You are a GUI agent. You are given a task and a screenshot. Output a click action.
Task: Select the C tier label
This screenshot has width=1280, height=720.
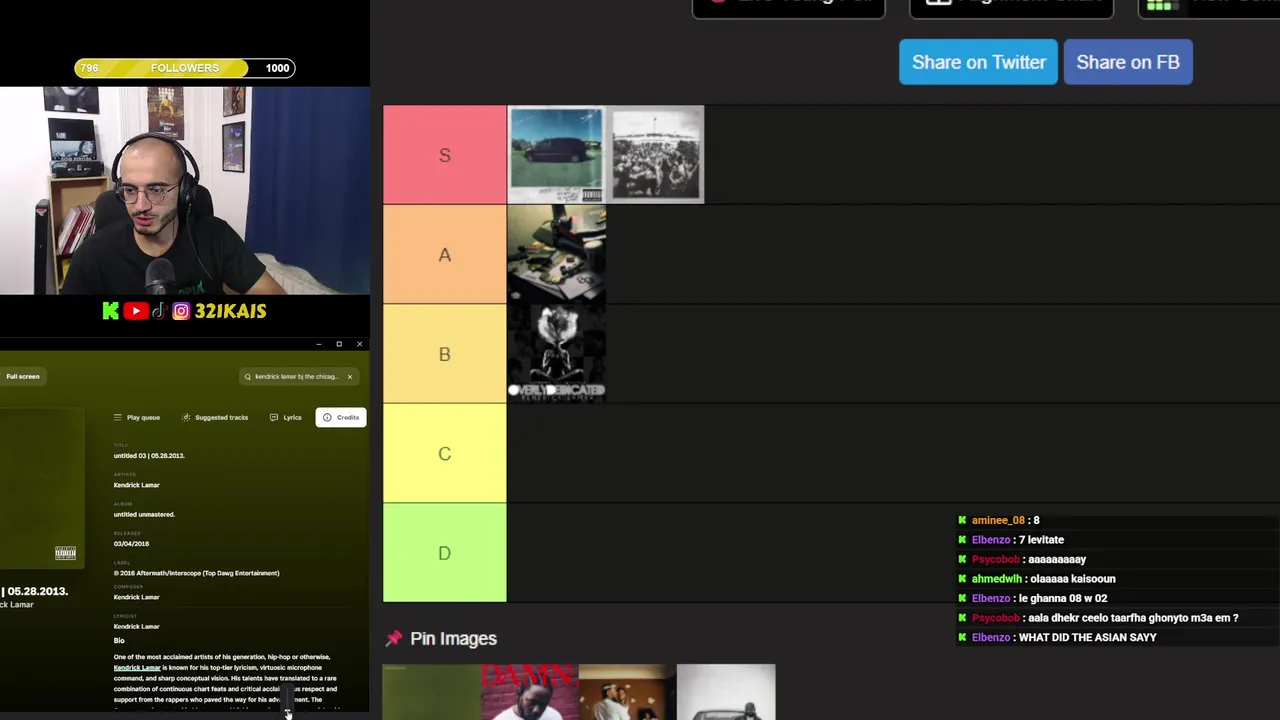coord(445,453)
